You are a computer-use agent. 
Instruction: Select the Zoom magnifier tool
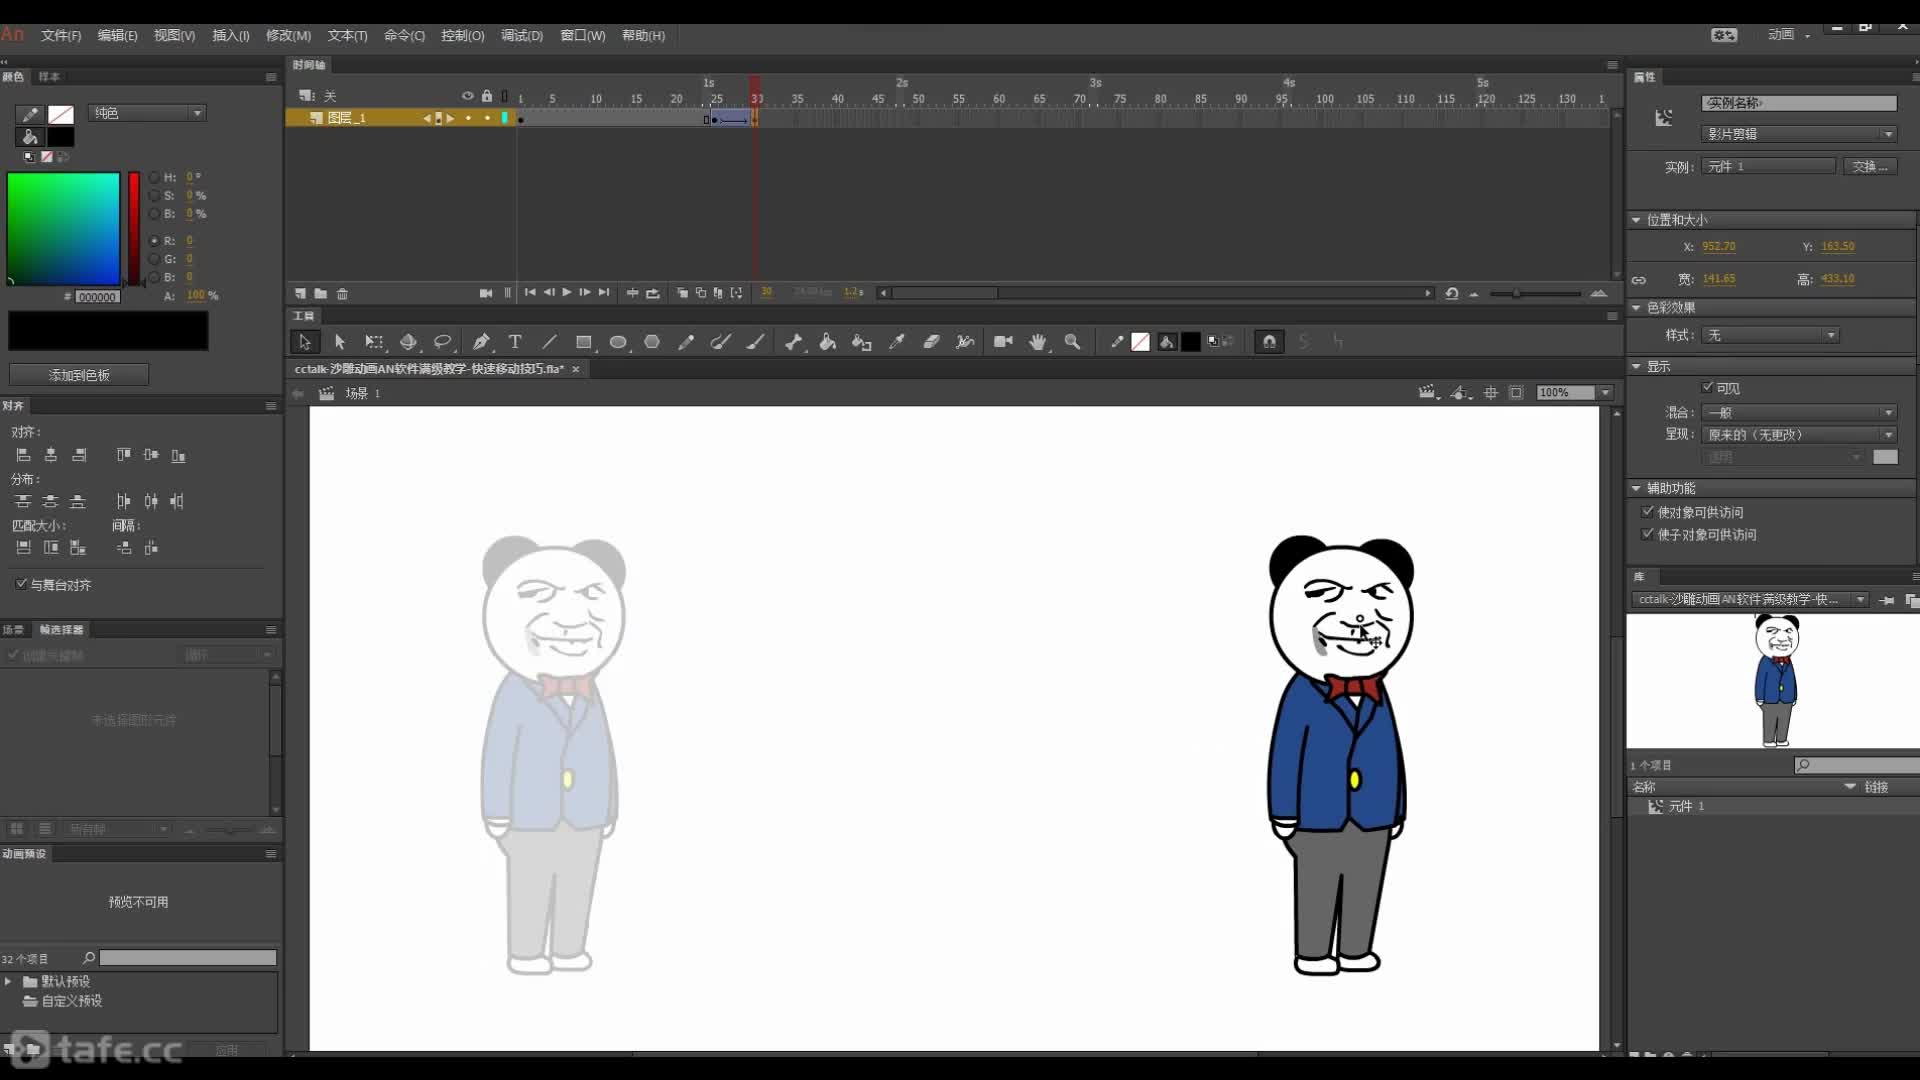click(1072, 342)
